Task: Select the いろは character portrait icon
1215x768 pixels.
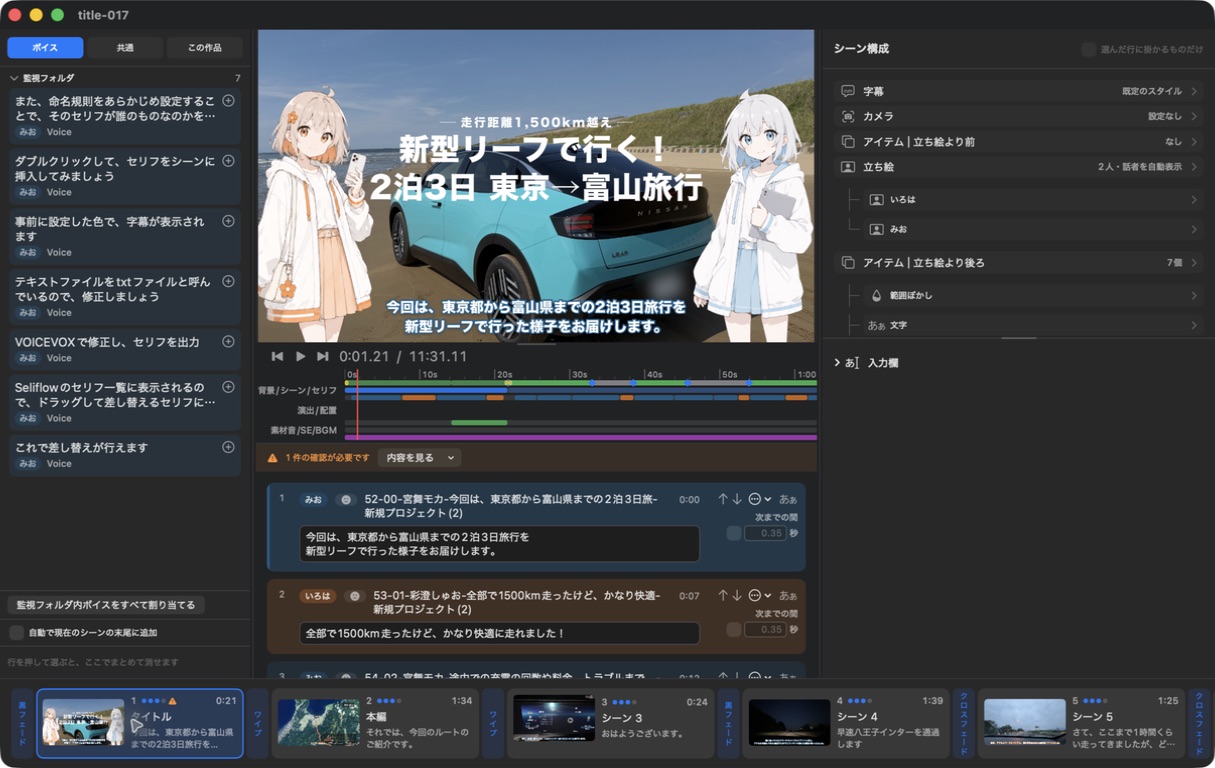Action: [x=877, y=200]
